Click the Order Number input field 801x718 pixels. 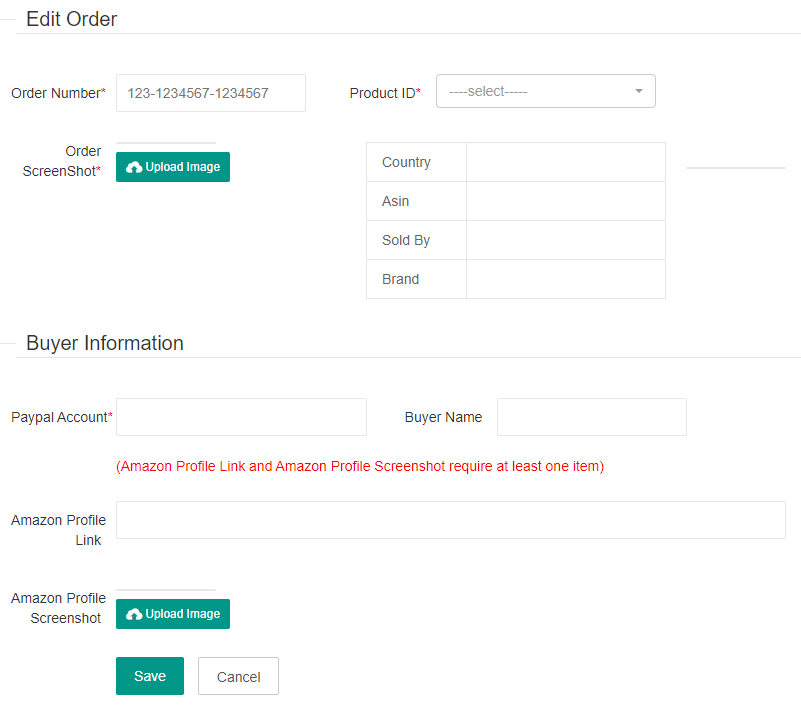coord(210,93)
